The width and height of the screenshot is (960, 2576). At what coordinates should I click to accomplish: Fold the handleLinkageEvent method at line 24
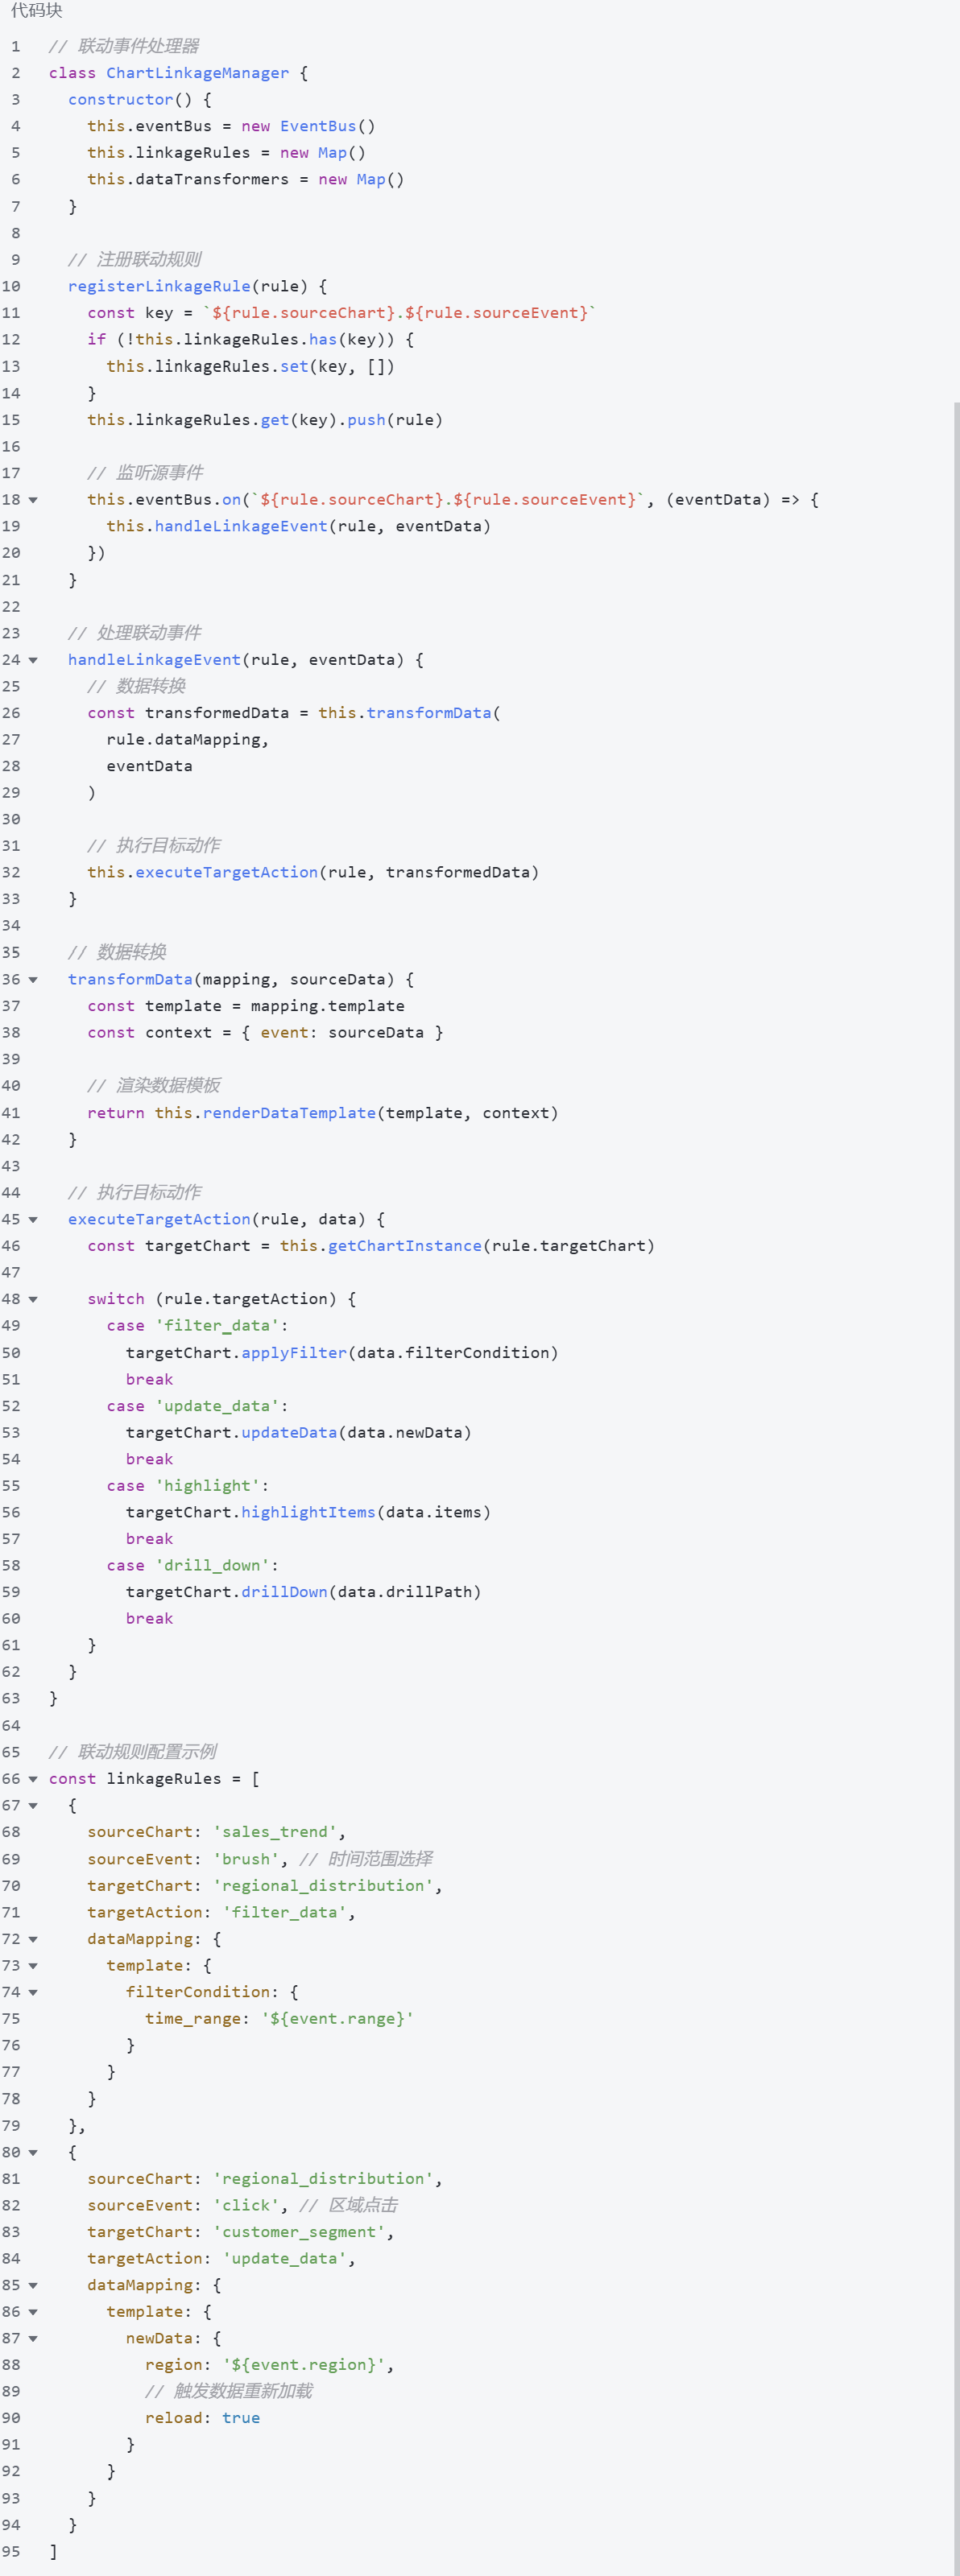tap(33, 660)
